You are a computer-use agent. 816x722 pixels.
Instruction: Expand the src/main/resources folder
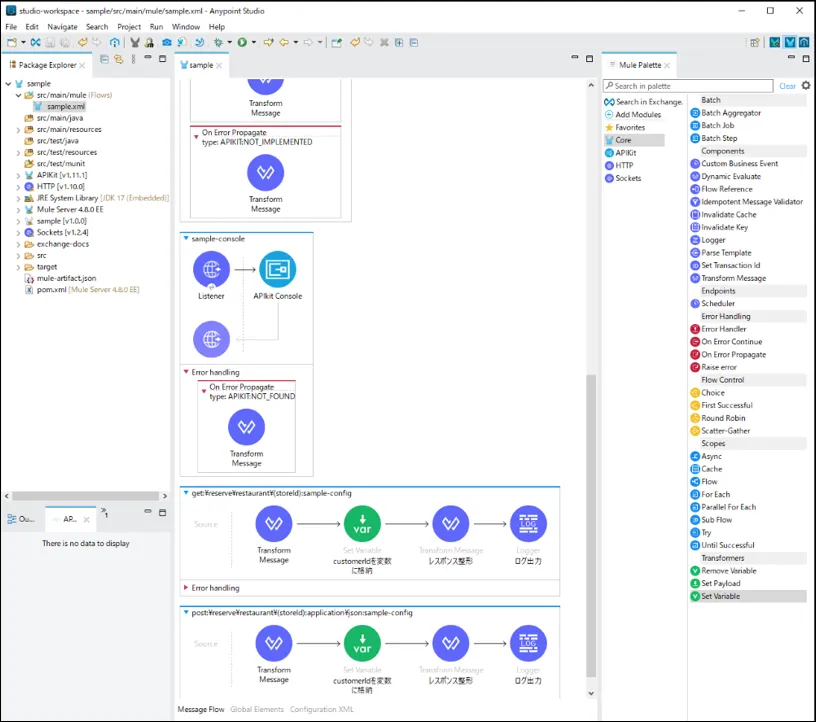18,130
